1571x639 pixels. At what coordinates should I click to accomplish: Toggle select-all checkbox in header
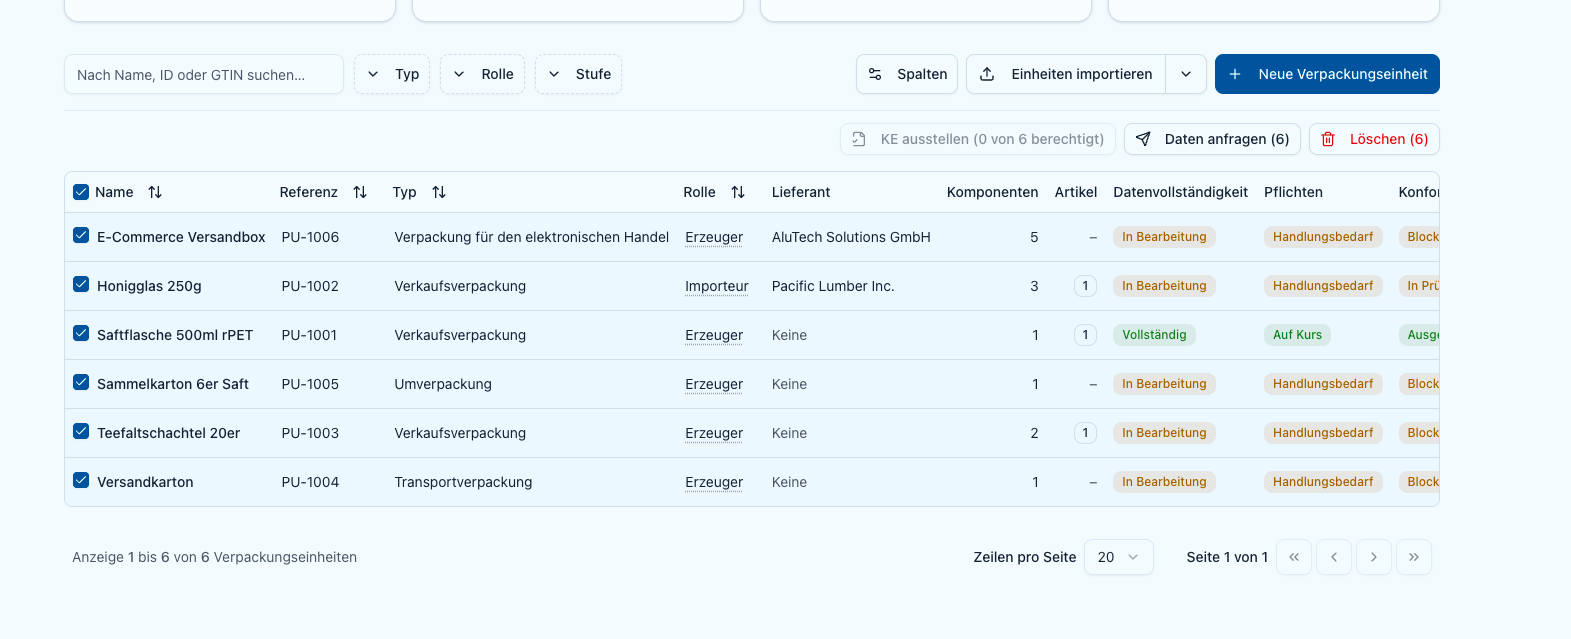point(81,192)
